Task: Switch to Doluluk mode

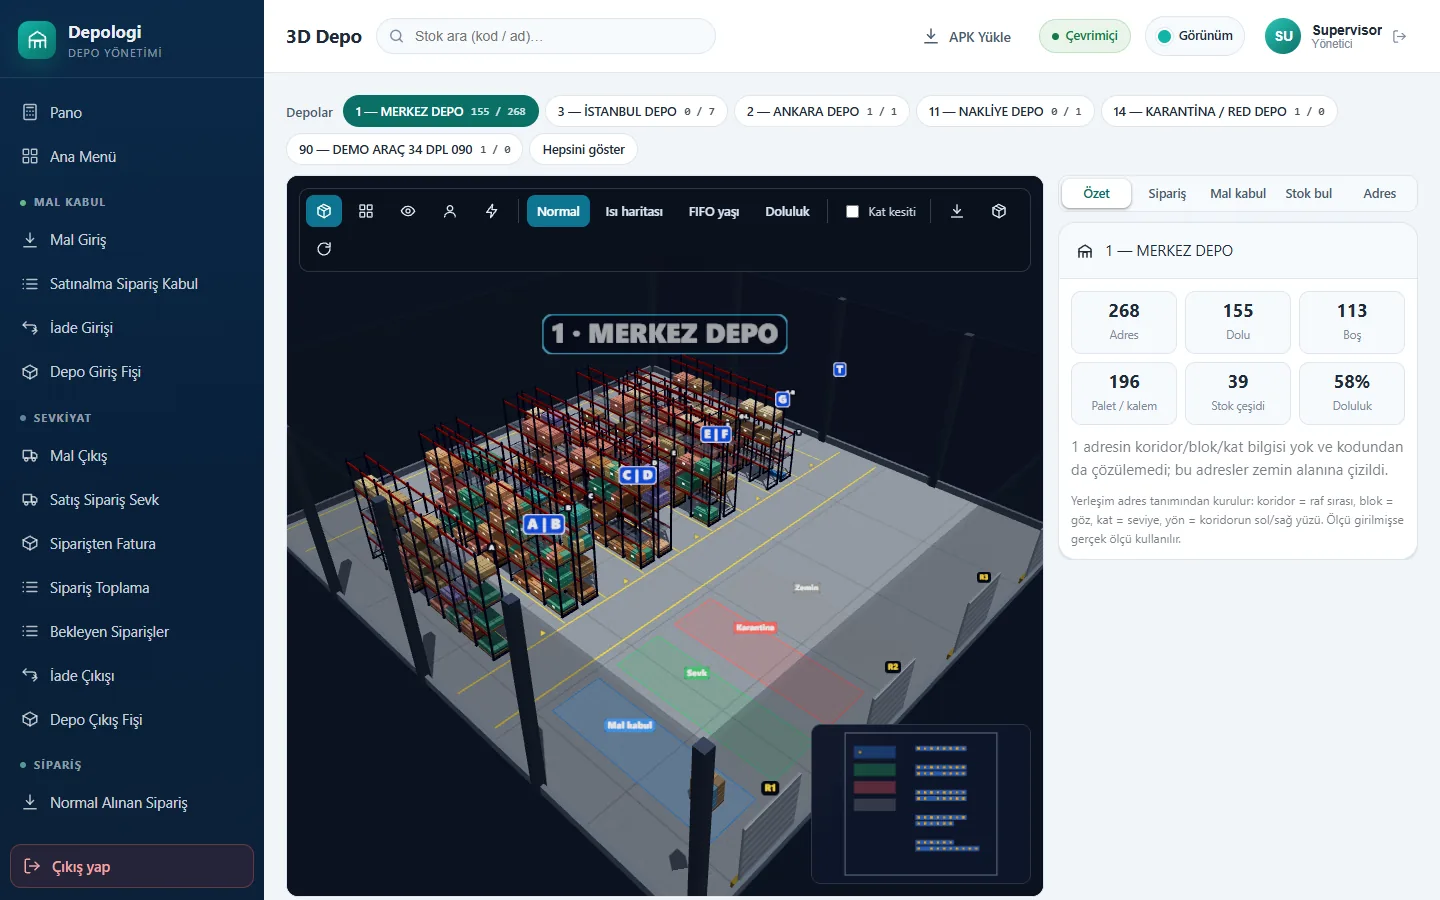Action: click(x=787, y=211)
